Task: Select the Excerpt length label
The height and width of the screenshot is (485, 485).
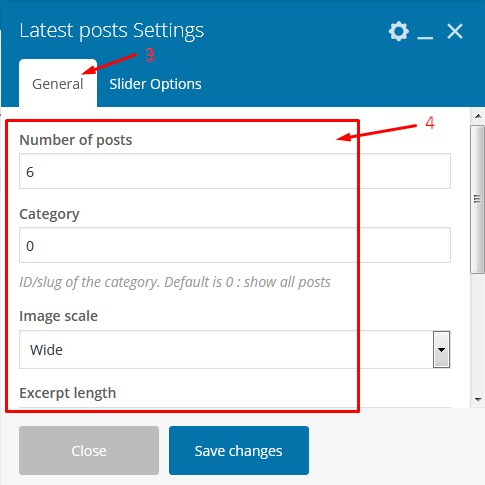Action: coord(68,393)
